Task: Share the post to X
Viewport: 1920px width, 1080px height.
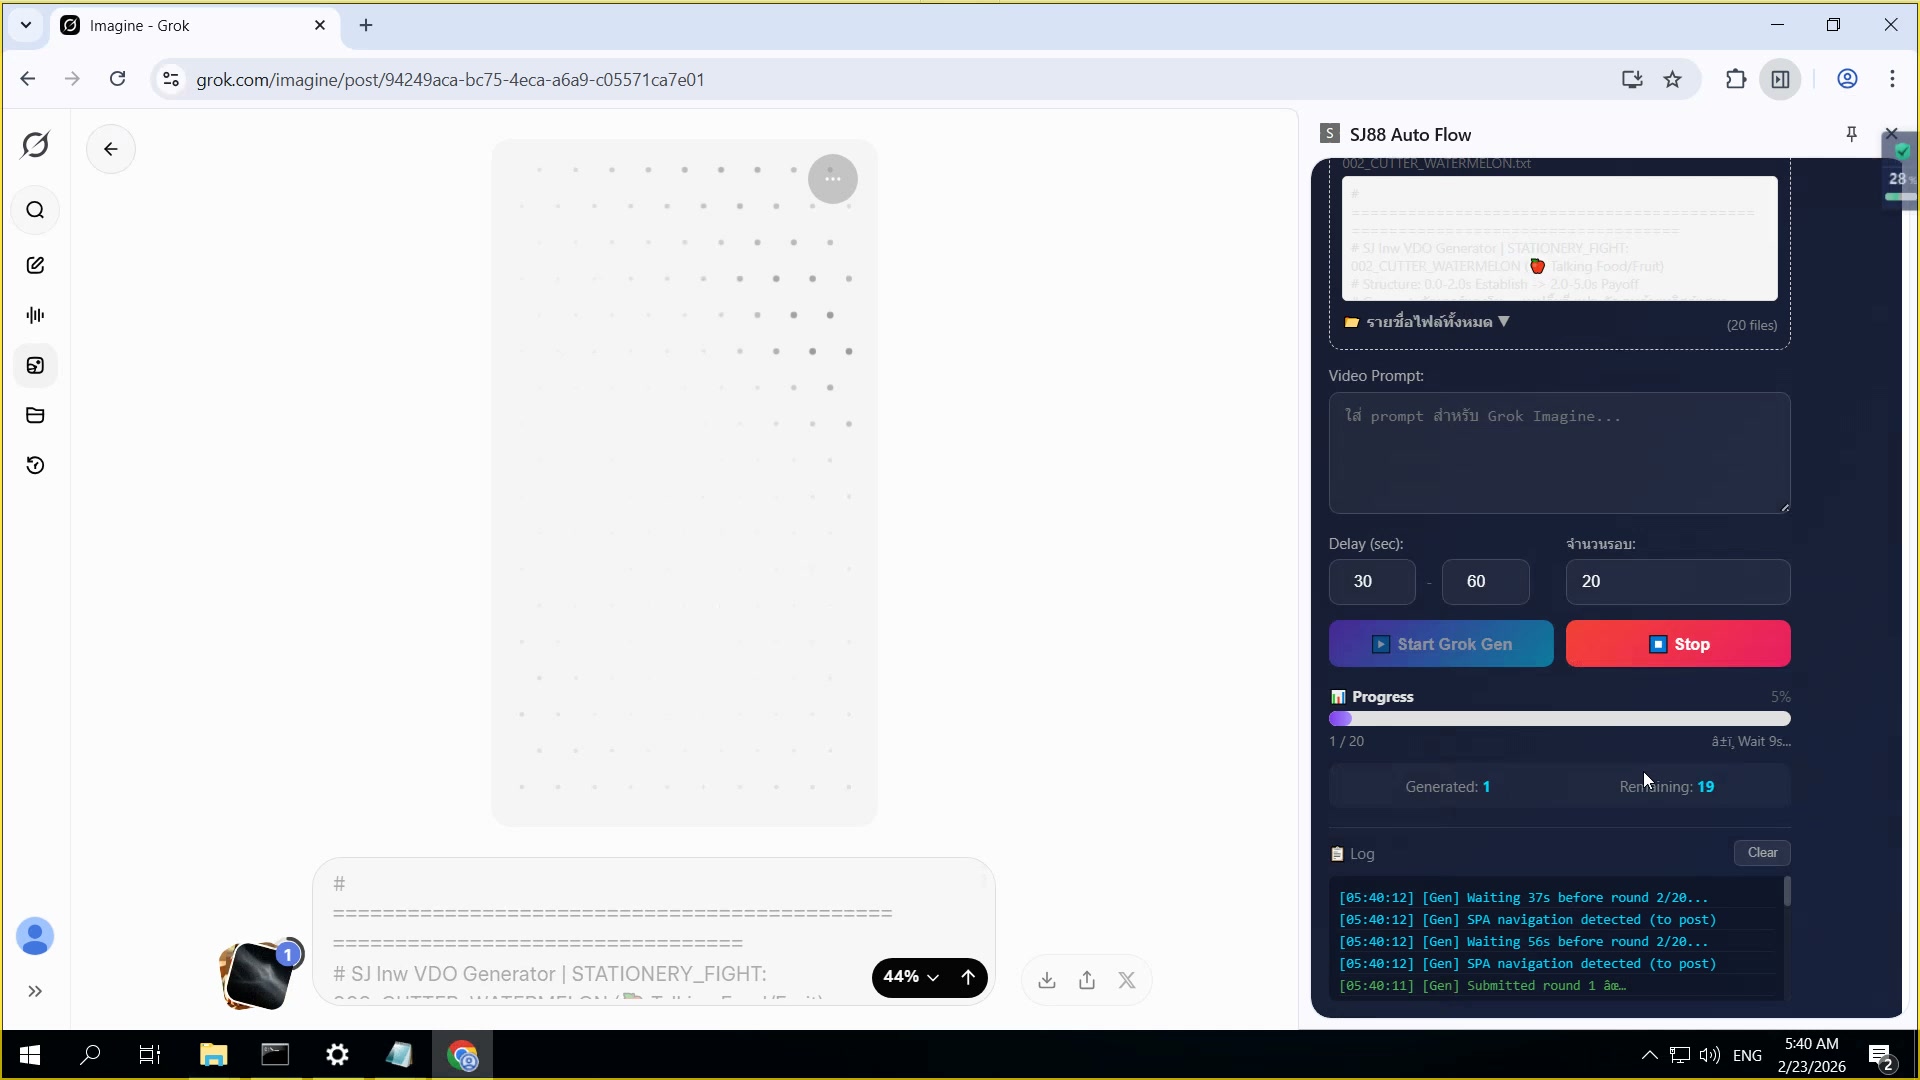Action: pos(1127,979)
